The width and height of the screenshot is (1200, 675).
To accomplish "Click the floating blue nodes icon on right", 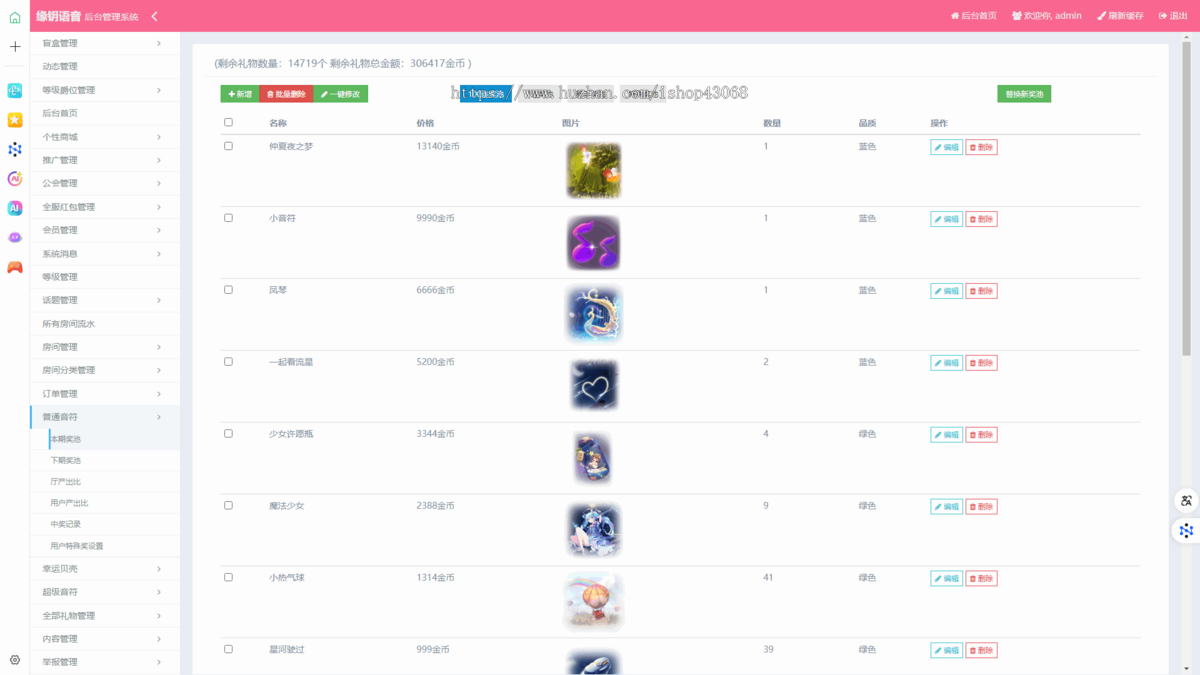I will [1186, 530].
